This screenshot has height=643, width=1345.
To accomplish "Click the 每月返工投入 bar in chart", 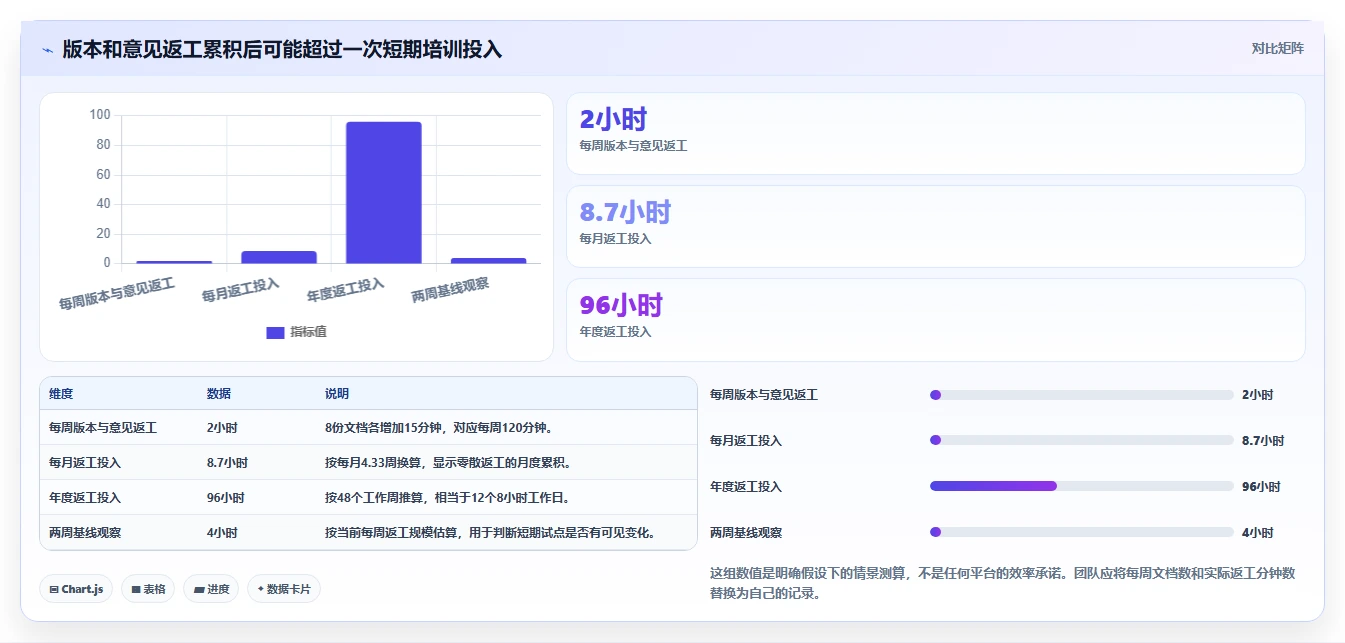I will click(x=279, y=257).
